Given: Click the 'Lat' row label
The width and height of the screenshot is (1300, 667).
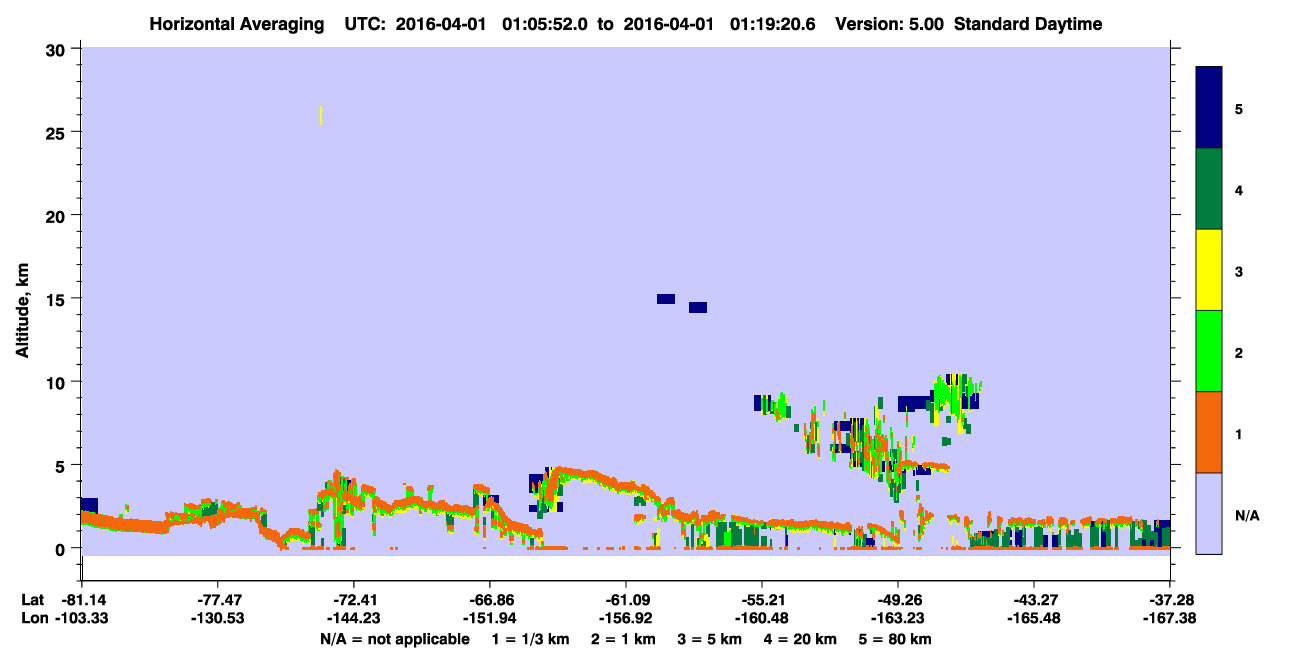Looking at the screenshot, I should 33,600.
